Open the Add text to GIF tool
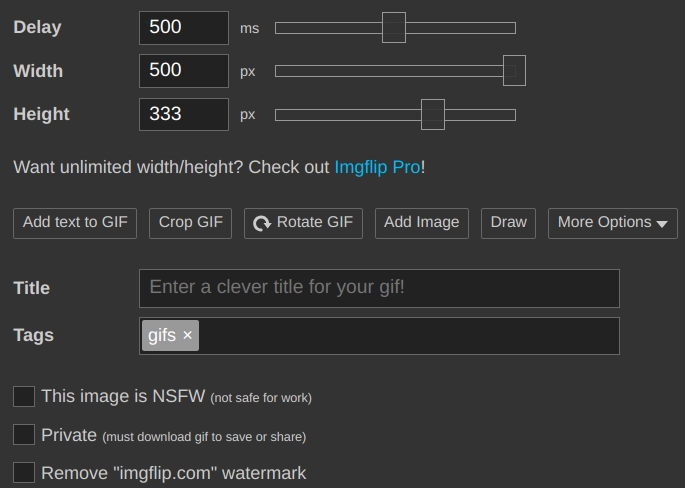685x488 pixels. point(76,223)
